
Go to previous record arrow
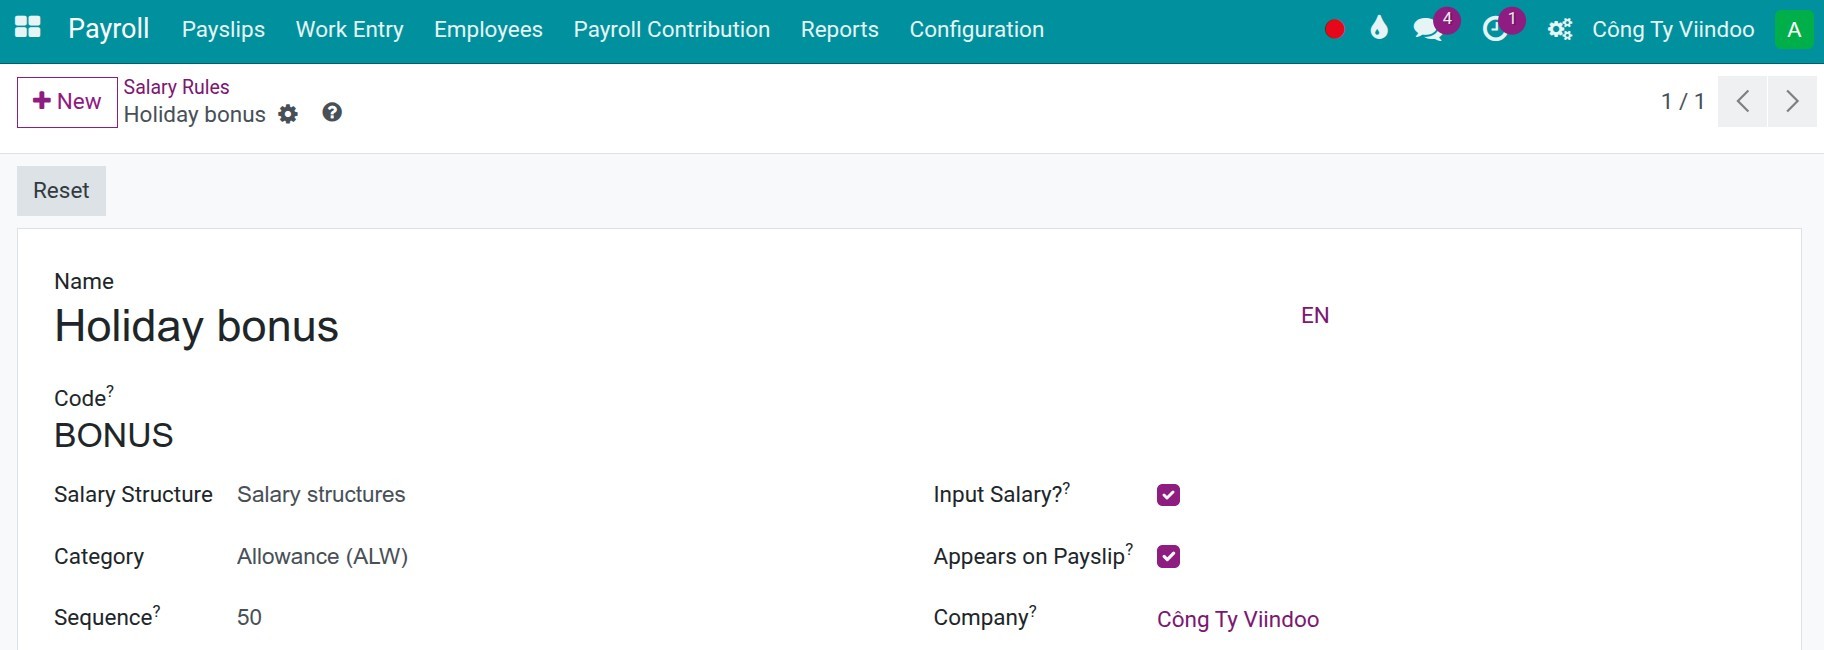pos(1742,101)
